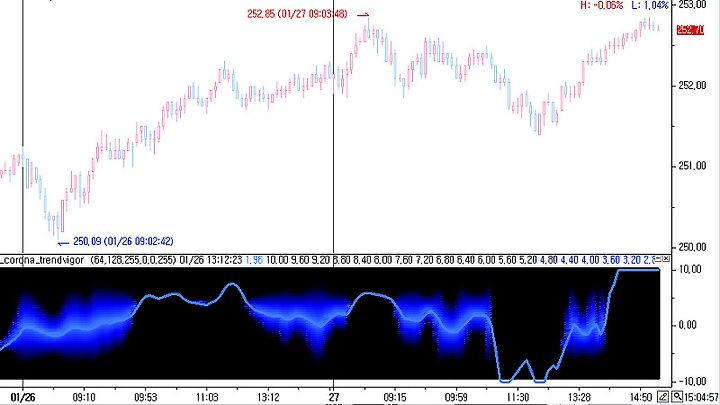Click the 250.00 price axis label
720x405 pixels.
click(692, 247)
